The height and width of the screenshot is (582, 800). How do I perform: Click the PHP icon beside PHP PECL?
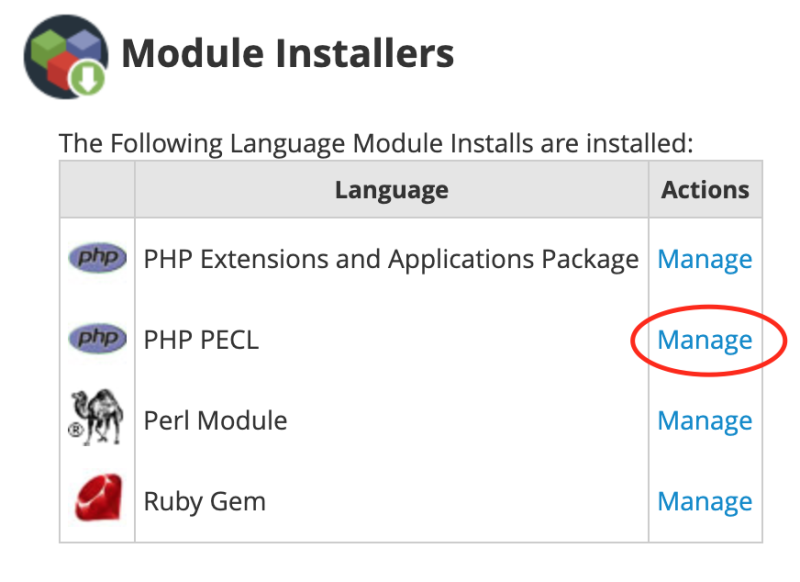[x=97, y=339]
